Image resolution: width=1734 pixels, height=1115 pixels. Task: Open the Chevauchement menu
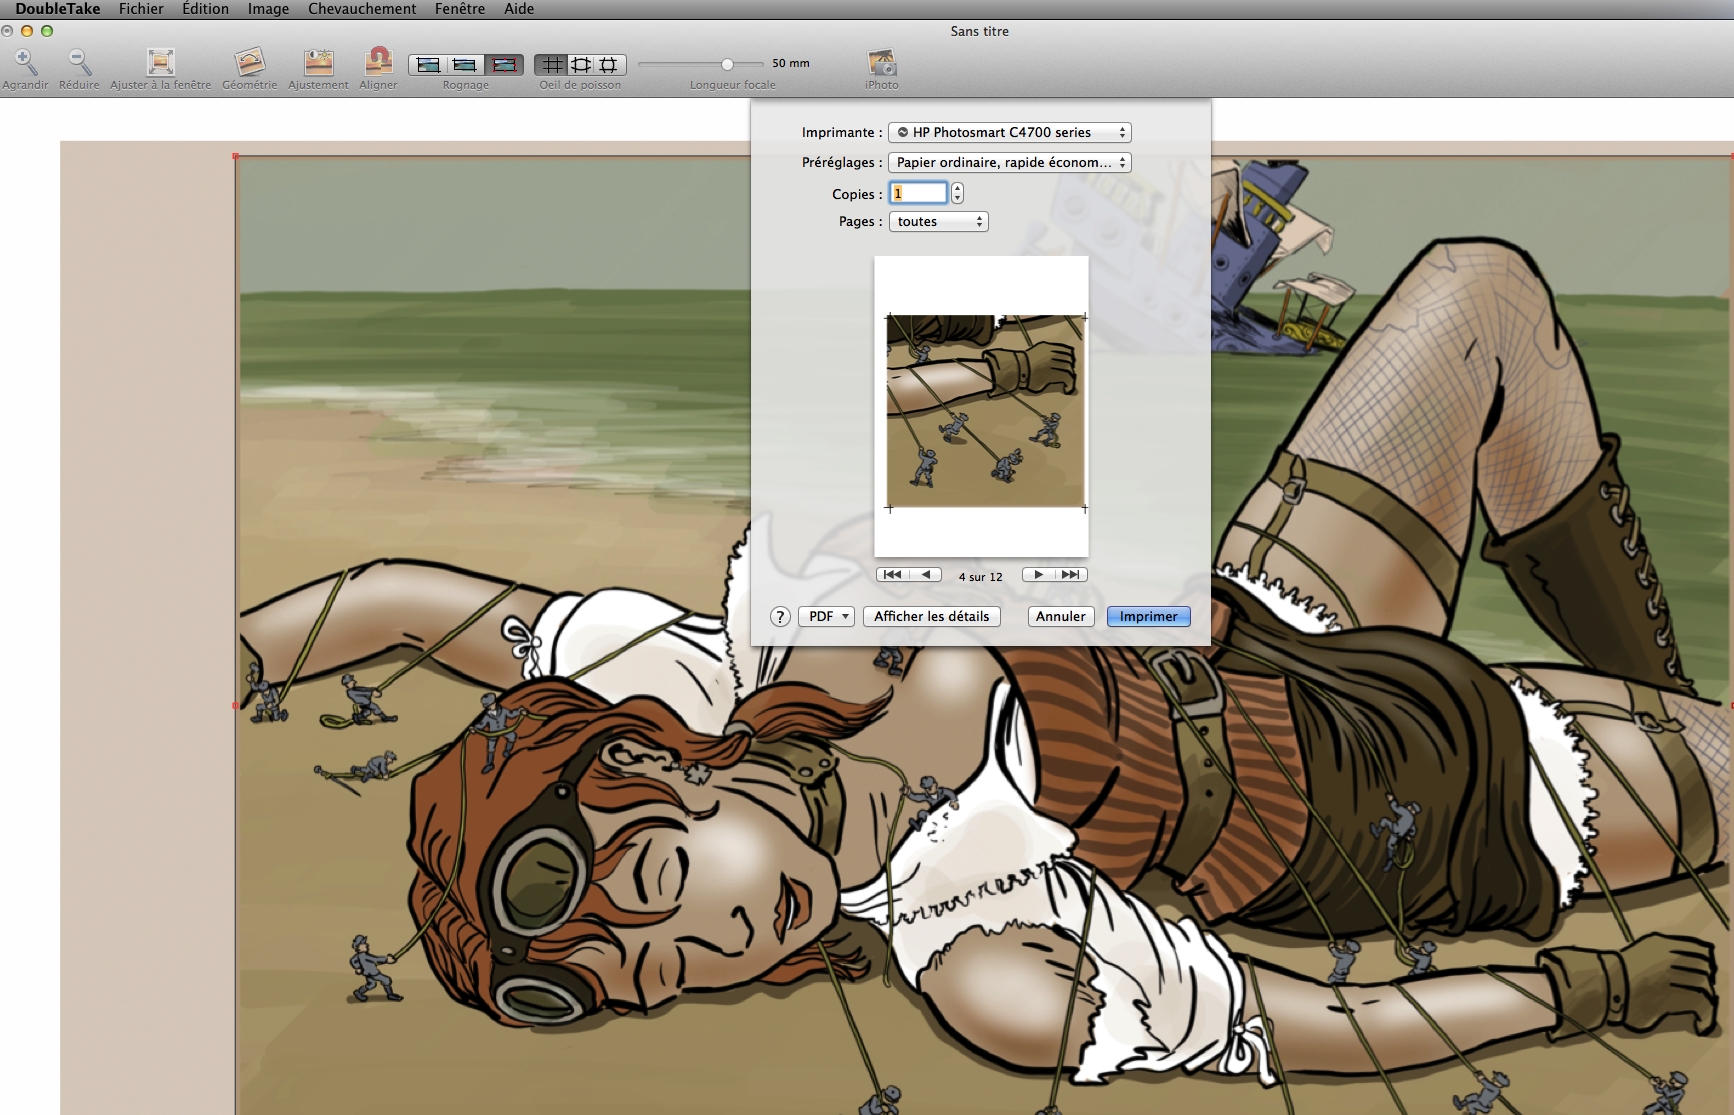pyautogui.click(x=362, y=9)
